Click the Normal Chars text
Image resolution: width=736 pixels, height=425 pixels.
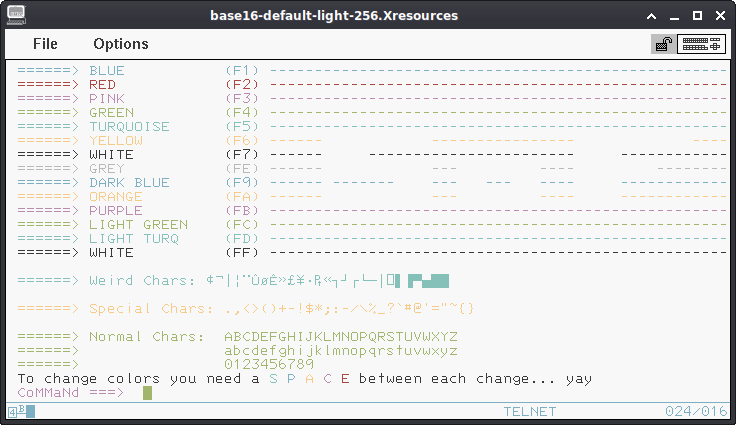[x=146, y=337]
